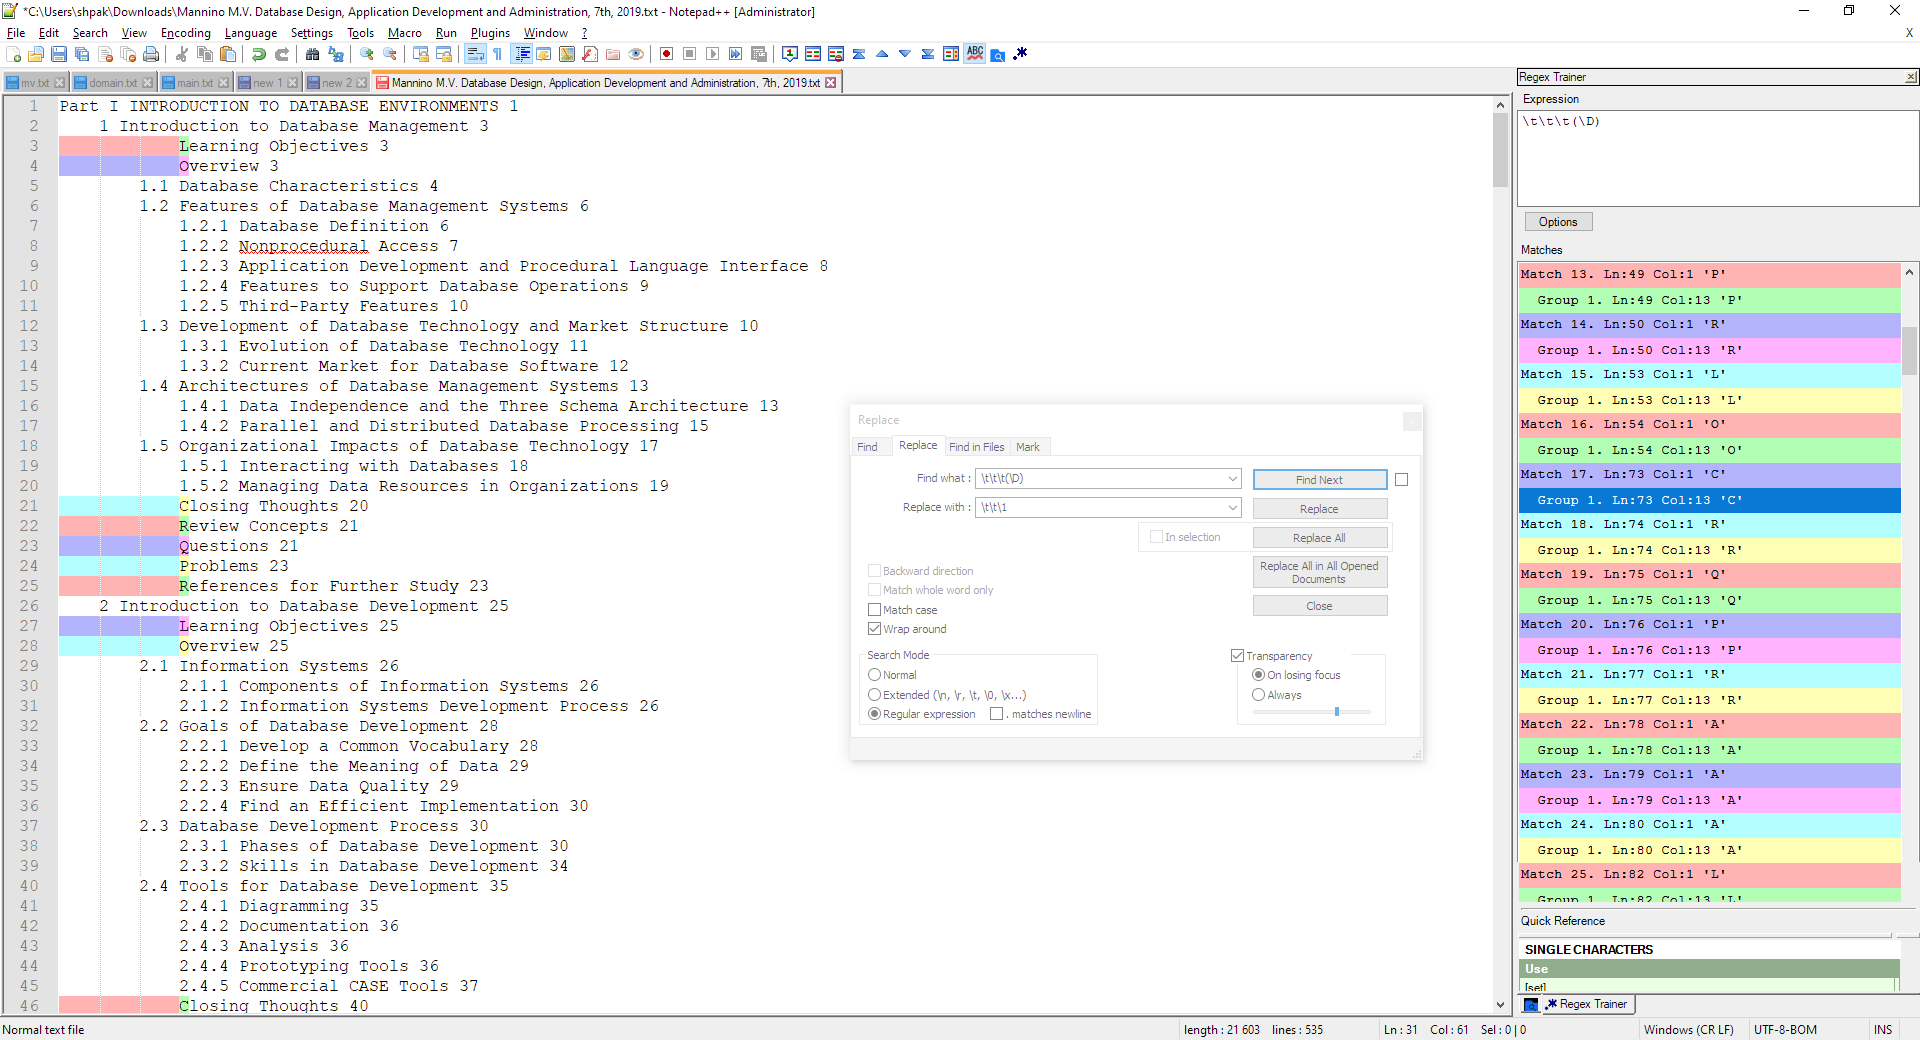This screenshot has width=1920, height=1040.
Task: Toggle the Monitoring eye icon
Action: tap(636, 54)
